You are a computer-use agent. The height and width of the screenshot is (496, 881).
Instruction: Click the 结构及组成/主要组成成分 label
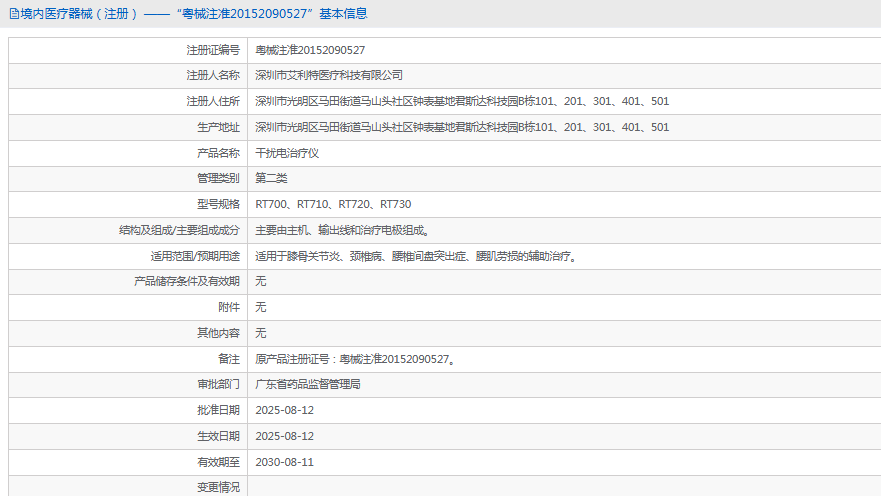[x=179, y=230]
